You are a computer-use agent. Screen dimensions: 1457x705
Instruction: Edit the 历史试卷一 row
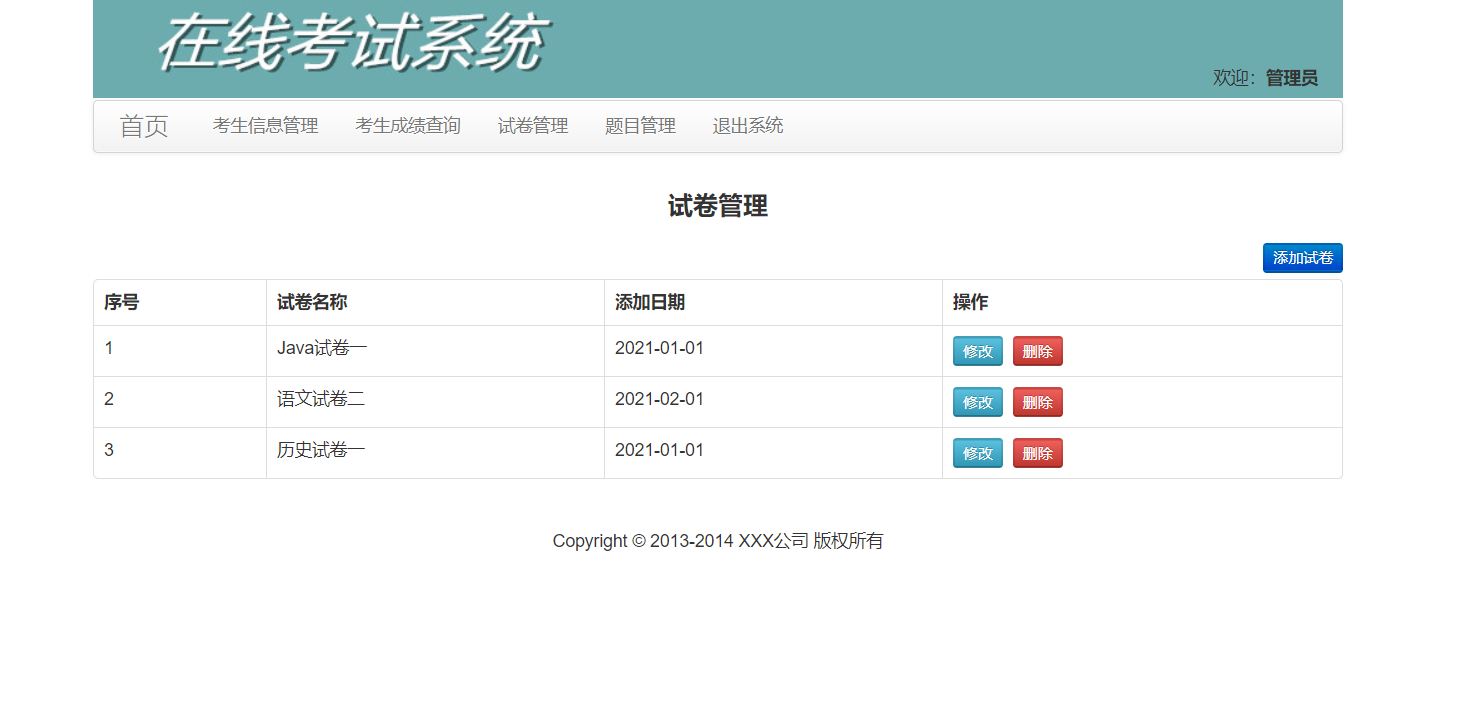pyautogui.click(x=977, y=453)
